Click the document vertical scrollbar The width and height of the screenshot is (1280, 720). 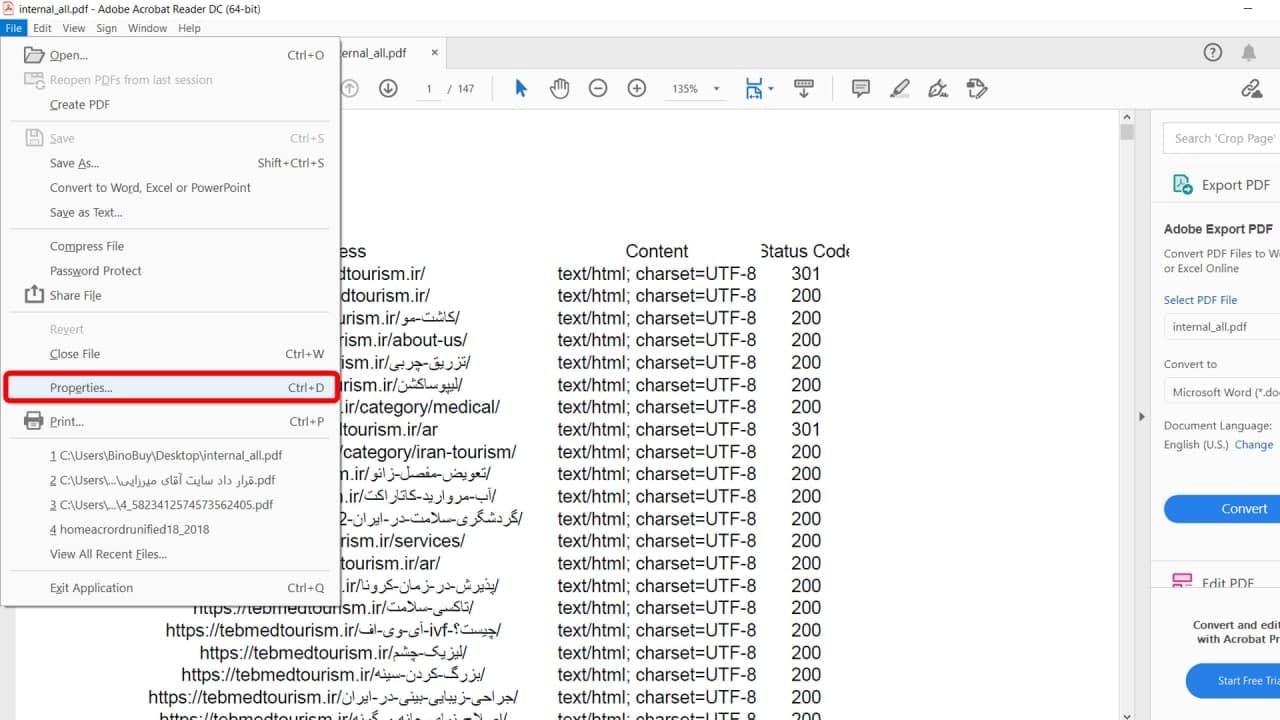click(x=1127, y=415)
